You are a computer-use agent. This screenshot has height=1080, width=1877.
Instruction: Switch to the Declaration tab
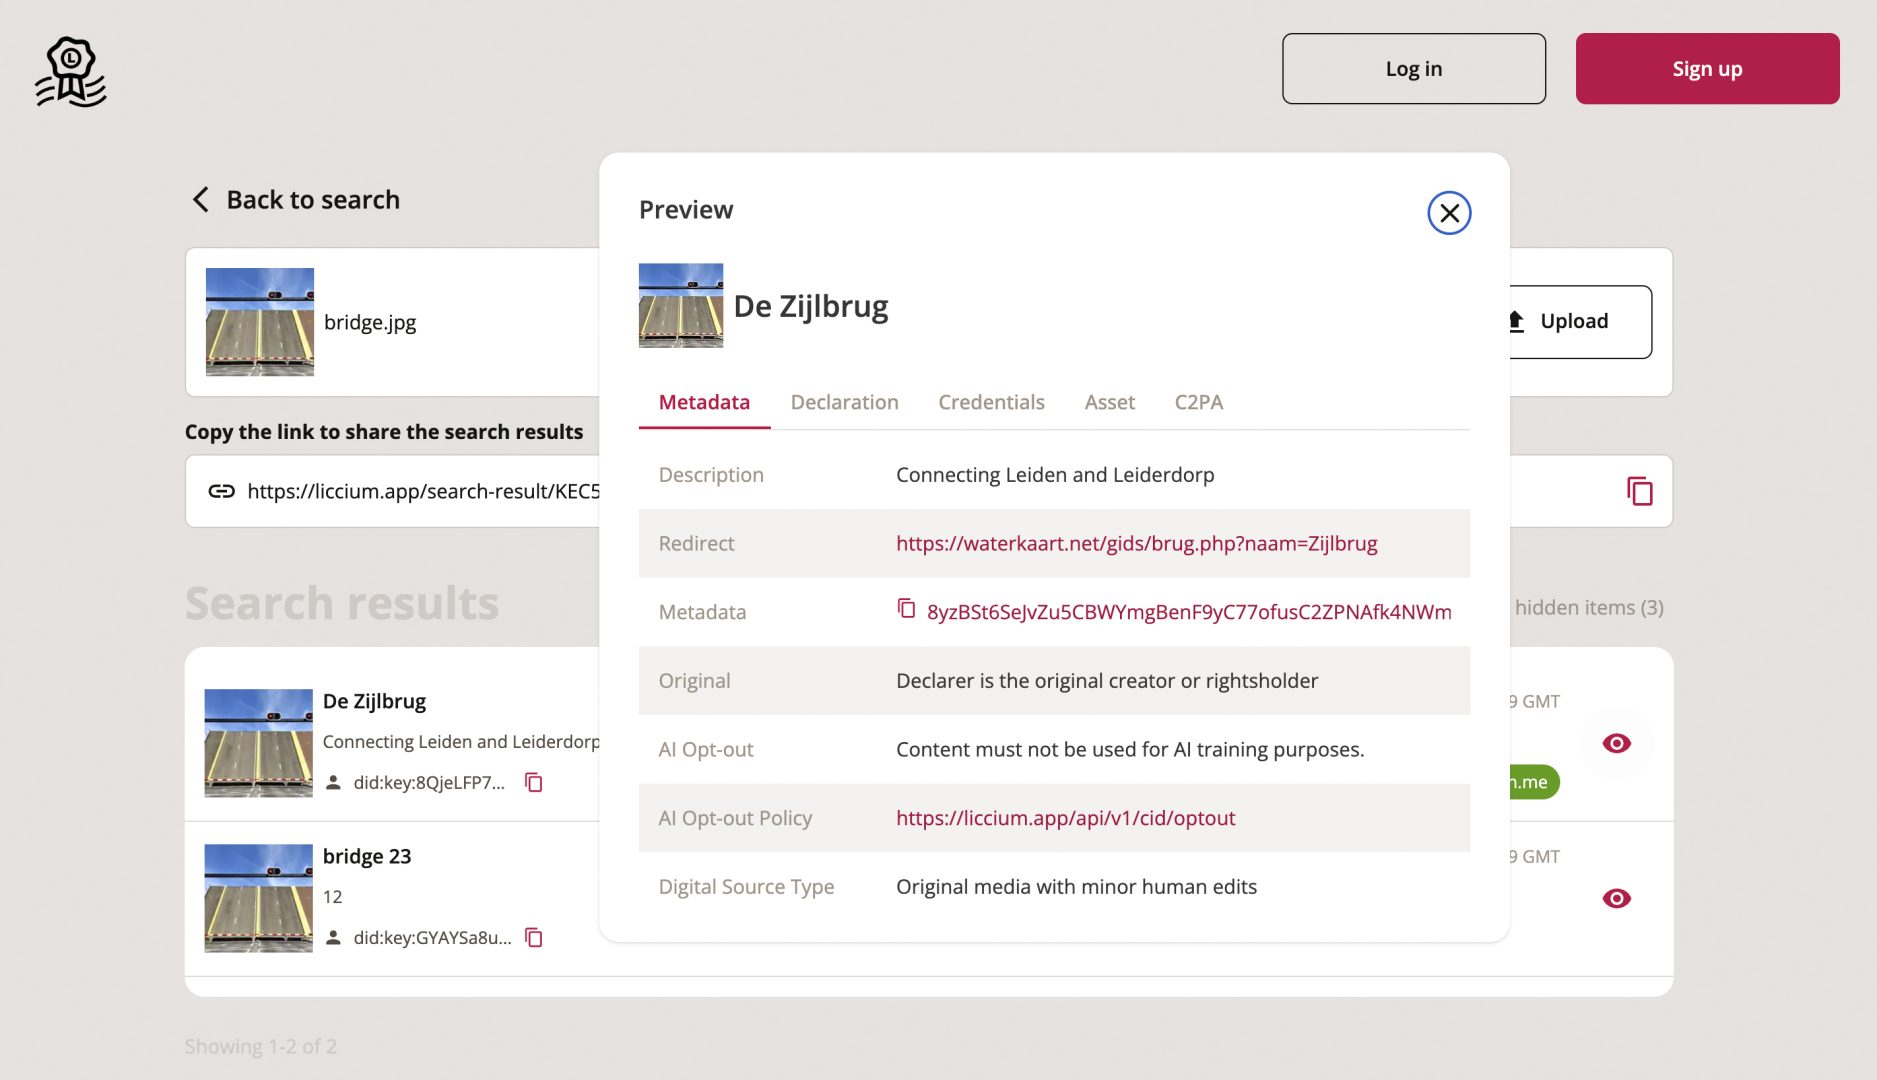[844, 402]
